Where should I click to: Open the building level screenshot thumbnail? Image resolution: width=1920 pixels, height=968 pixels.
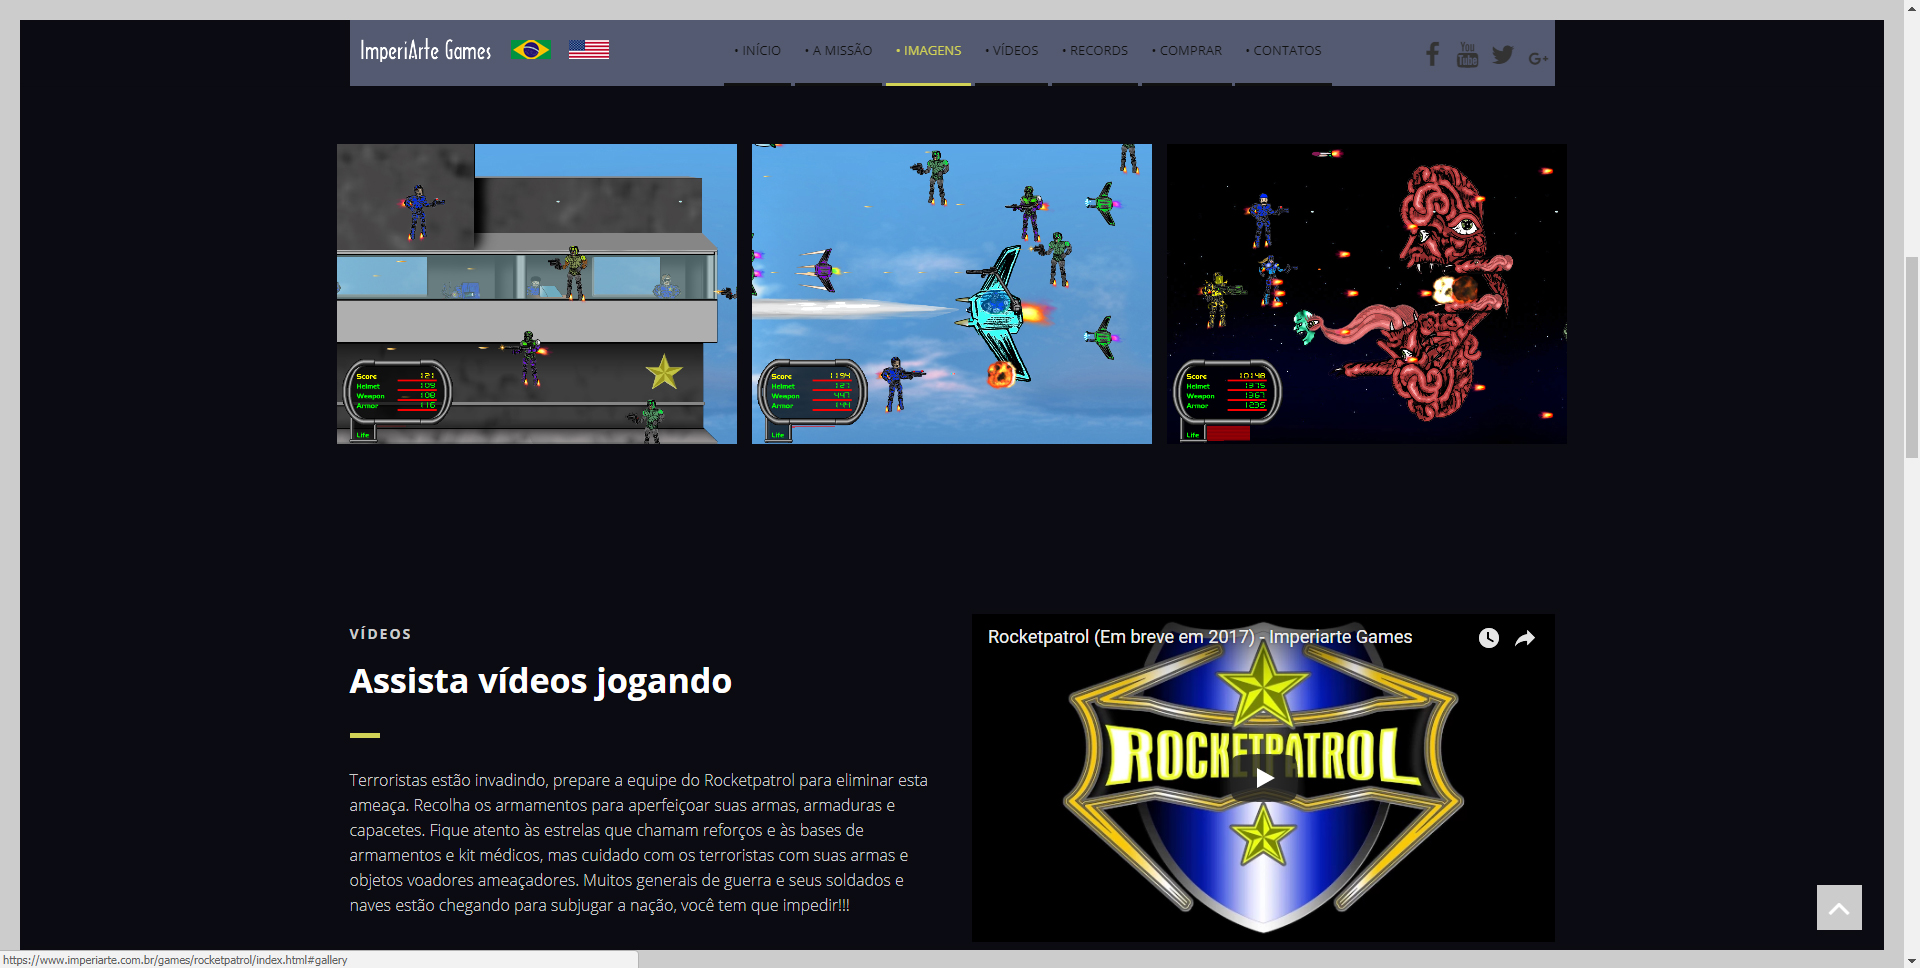537,294
